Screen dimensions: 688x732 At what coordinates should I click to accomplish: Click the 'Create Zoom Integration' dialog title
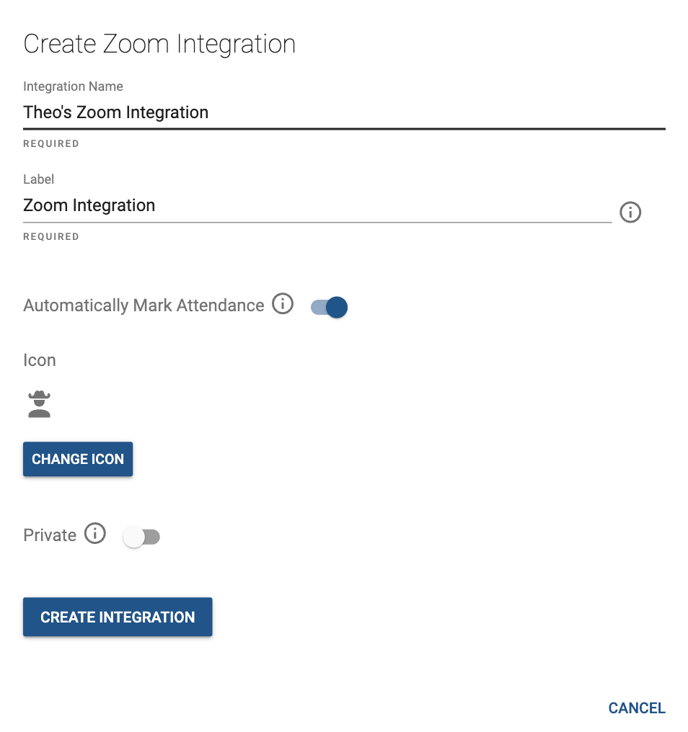click(160, 44)
